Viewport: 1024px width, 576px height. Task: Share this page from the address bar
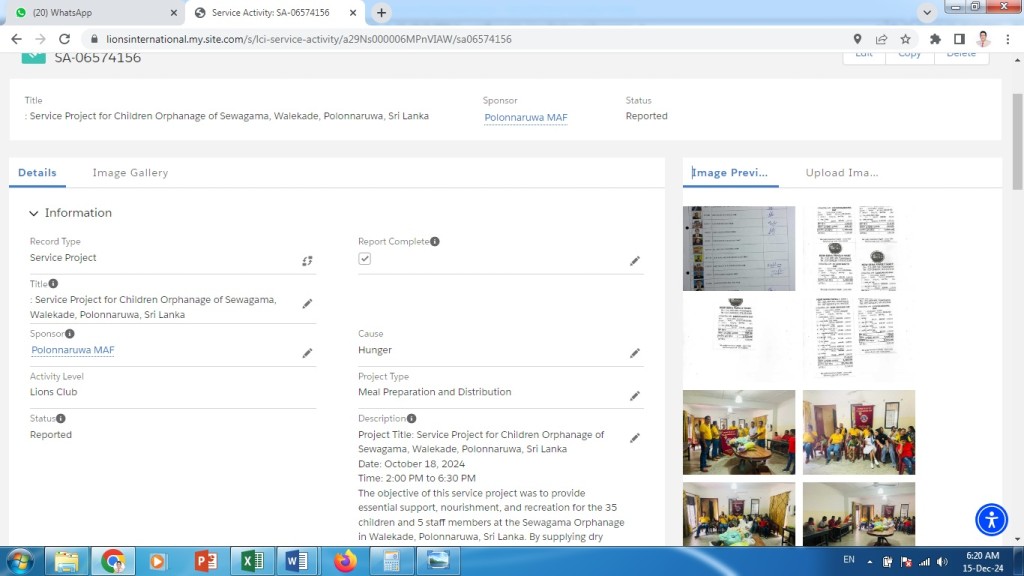(882, 39)
